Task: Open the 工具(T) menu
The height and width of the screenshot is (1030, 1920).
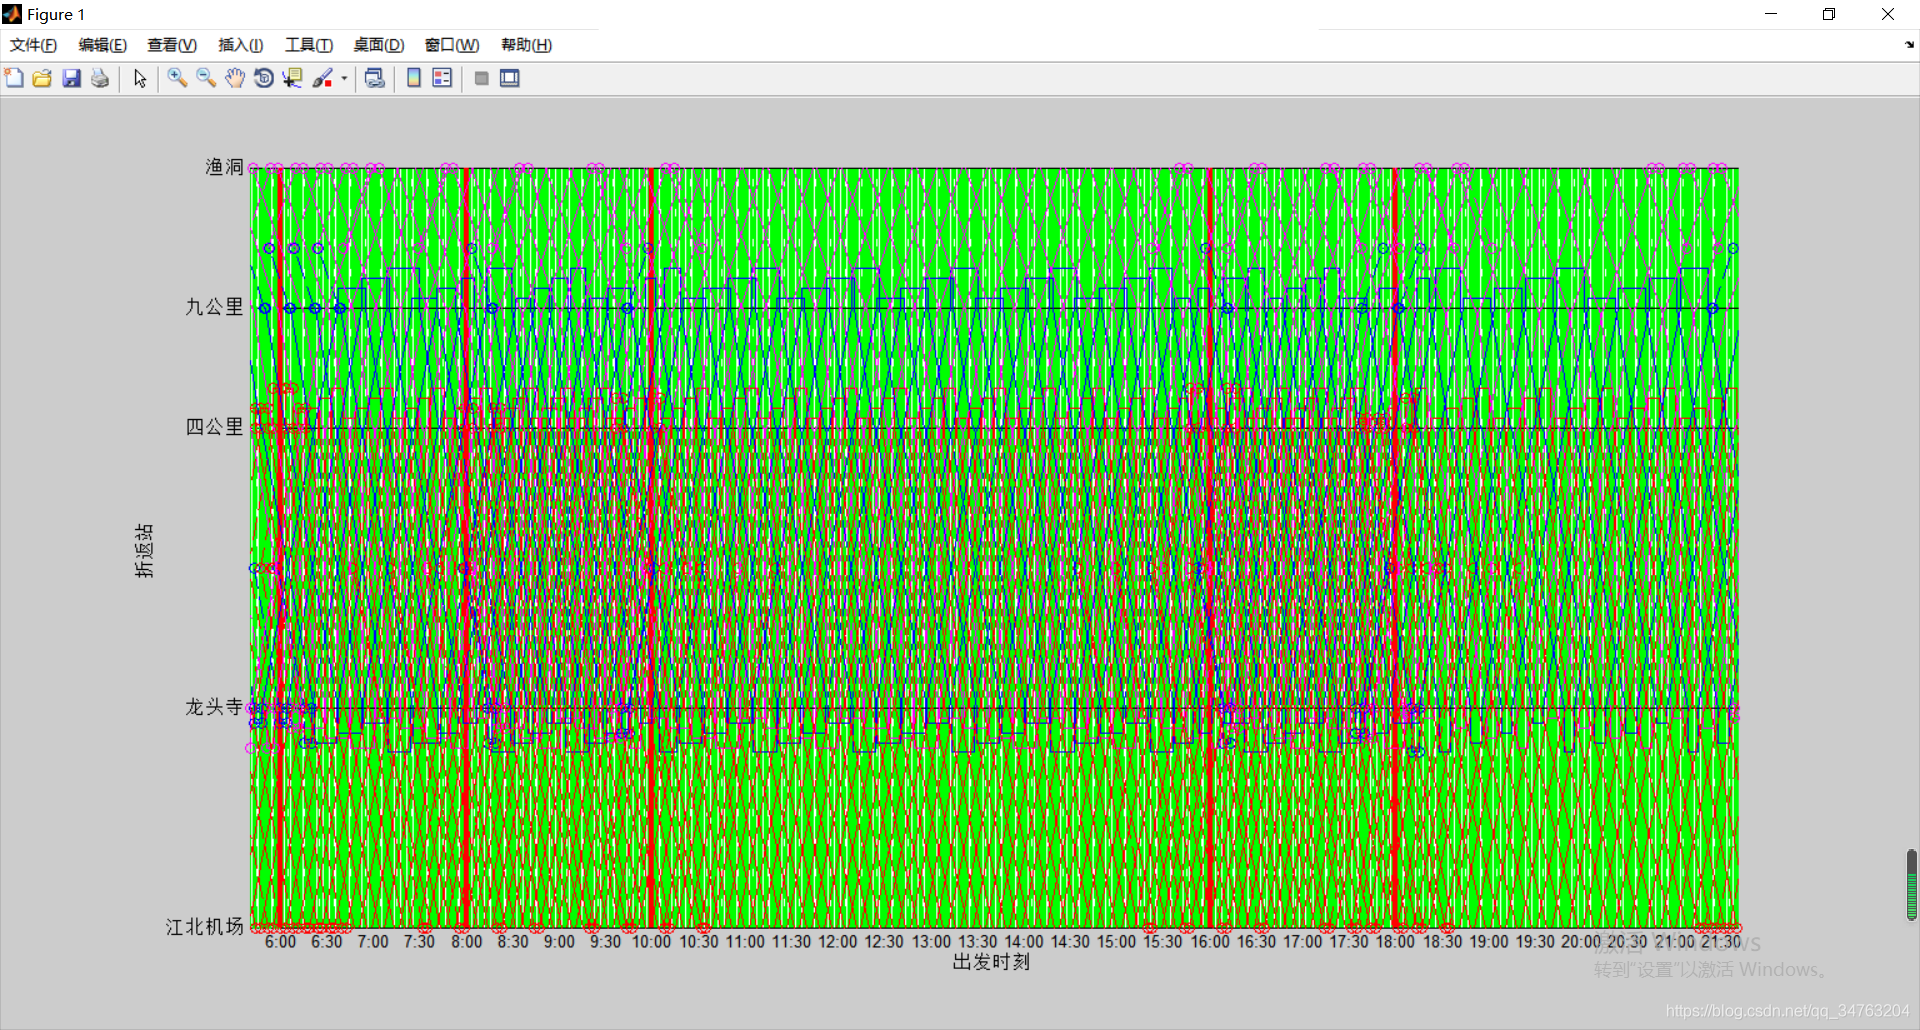Action: 309,45
